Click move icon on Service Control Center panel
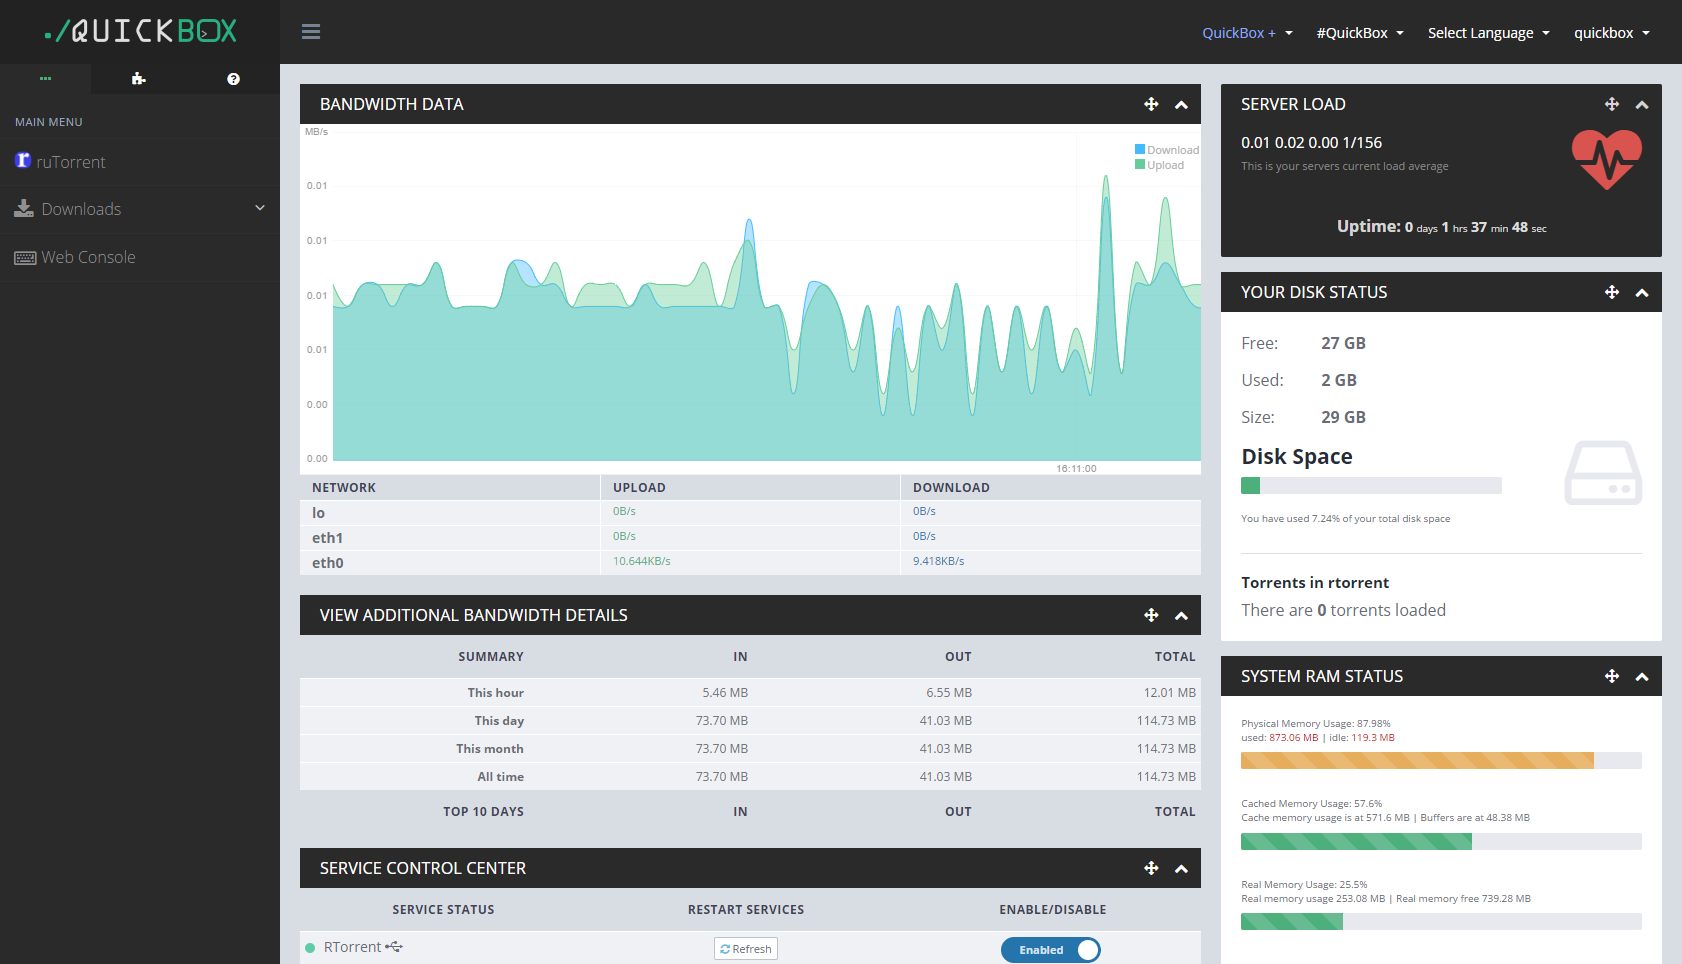The image size is (1682, 964). (1151, 868)
